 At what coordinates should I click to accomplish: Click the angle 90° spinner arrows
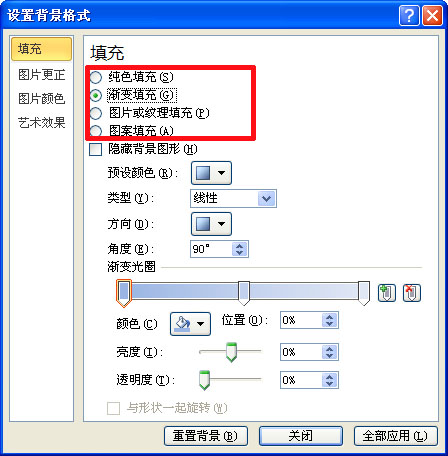pos(239,249)
